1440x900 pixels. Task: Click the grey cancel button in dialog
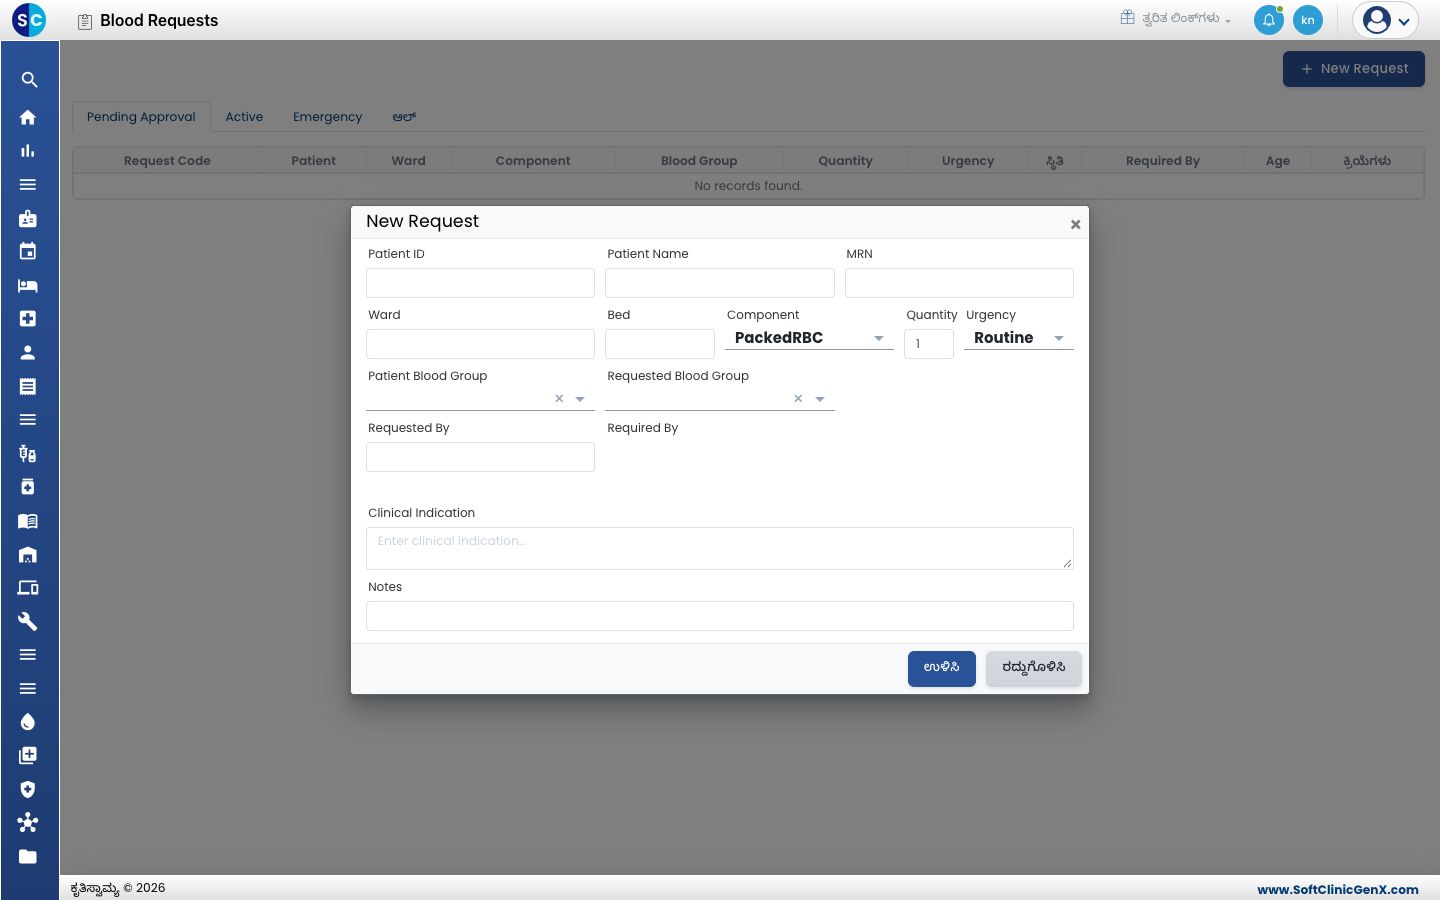pos(1034,669)
